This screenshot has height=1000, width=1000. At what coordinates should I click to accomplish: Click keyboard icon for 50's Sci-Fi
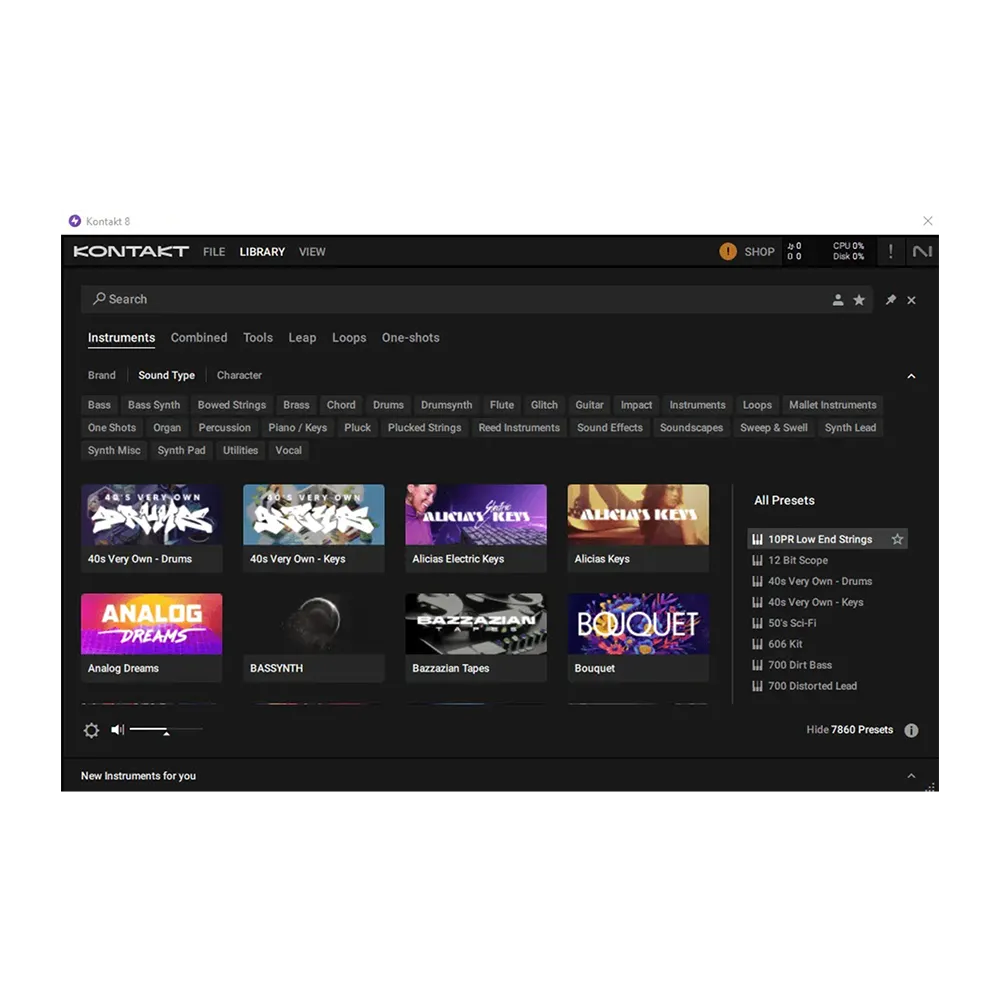[x=757, y=623]
